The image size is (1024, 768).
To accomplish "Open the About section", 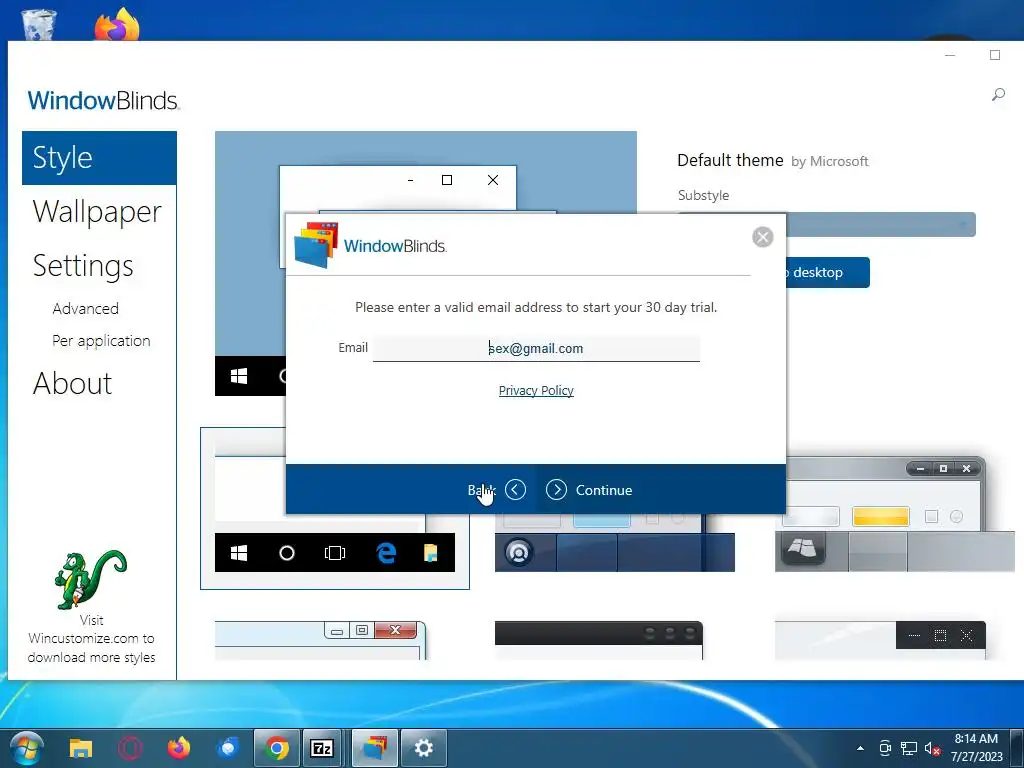I will (72, 383).
